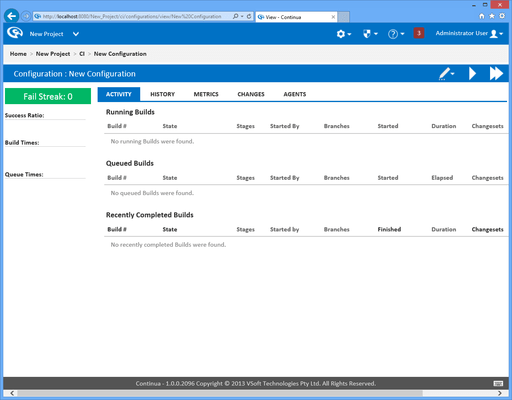Open the shield security menu
Viewport: 512px width, 400px height.
[x=370, y=34]
